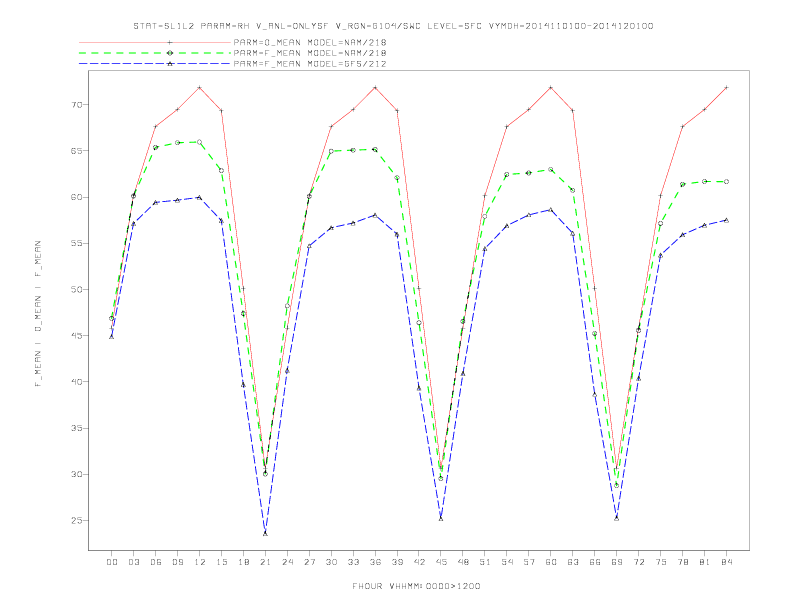Click green circle data point at hour 60
Viewport: 792px width, 612px height.
coord(551,170)
